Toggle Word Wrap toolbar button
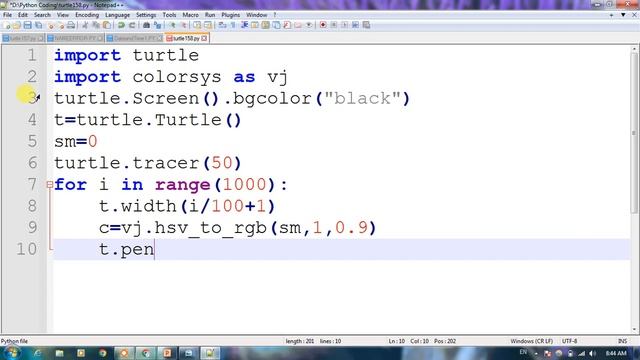640x360 pixels. (x=222, y=25)
